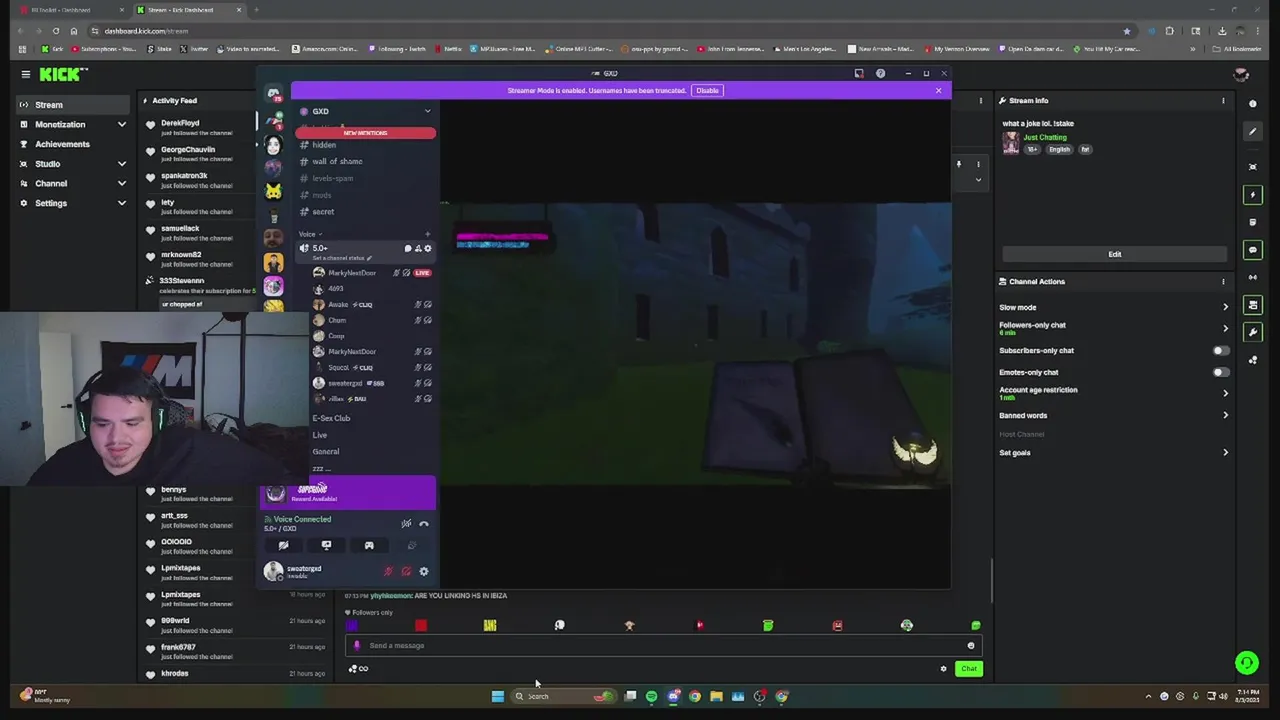Screen dimensions: 1280x720
Task: Open Spotify from the Windows taskbar
Action: [x=651, y=697]
